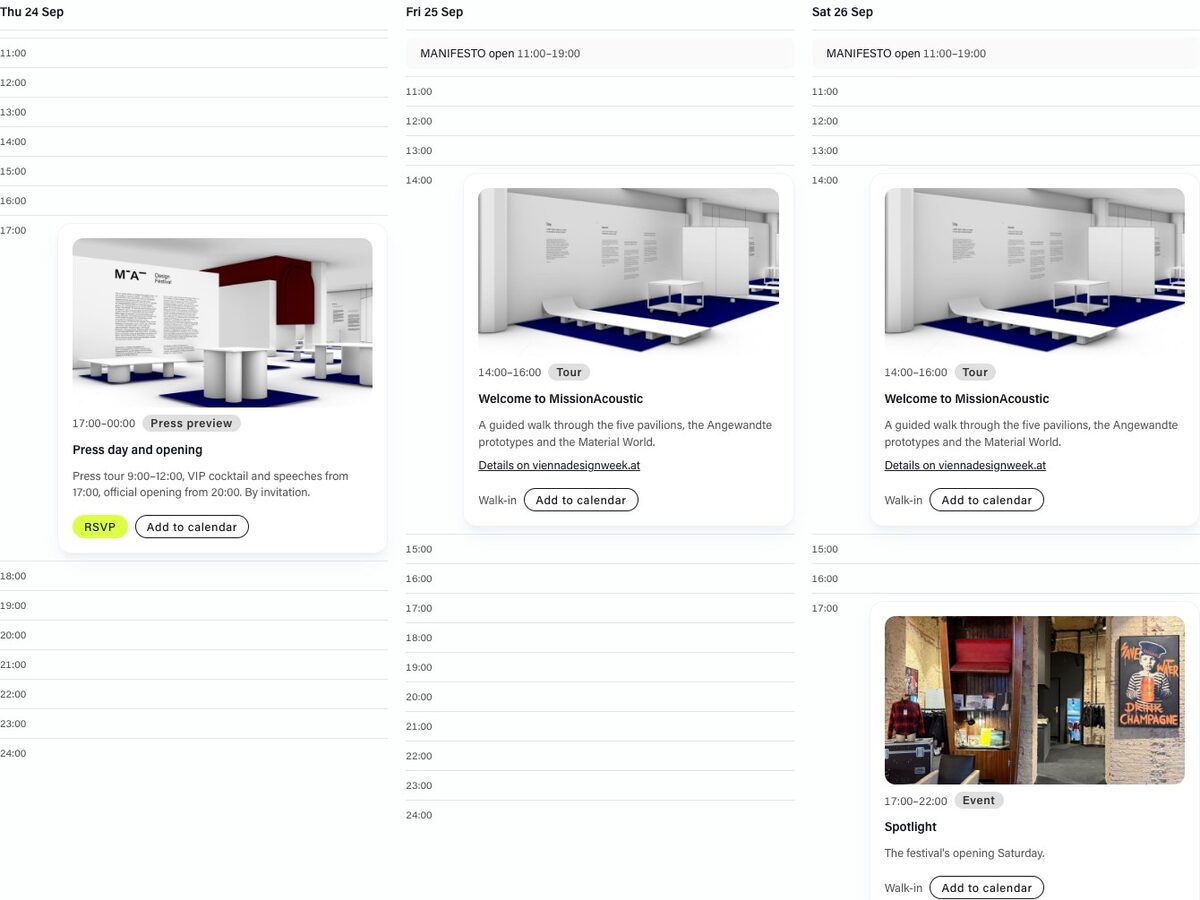1200x900 pixels.
Task: Click the 17:00–22:00 time on Spotlight card
Action: 915,801
